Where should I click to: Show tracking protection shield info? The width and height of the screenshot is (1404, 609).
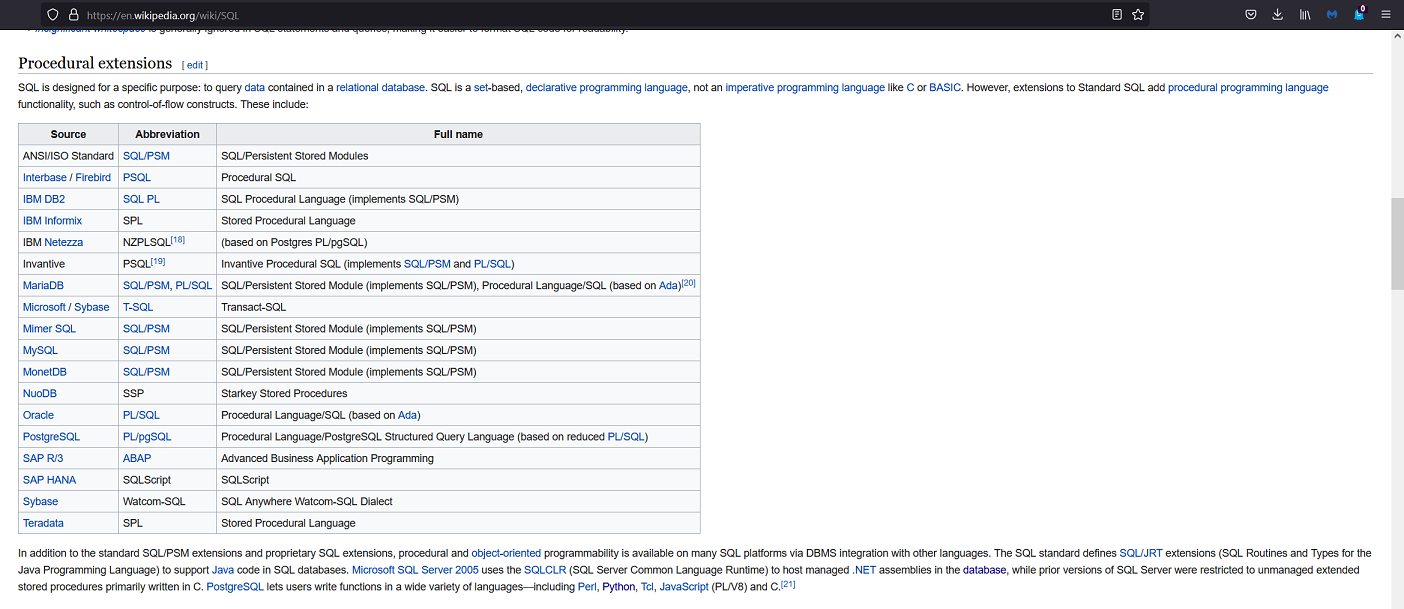53,15
